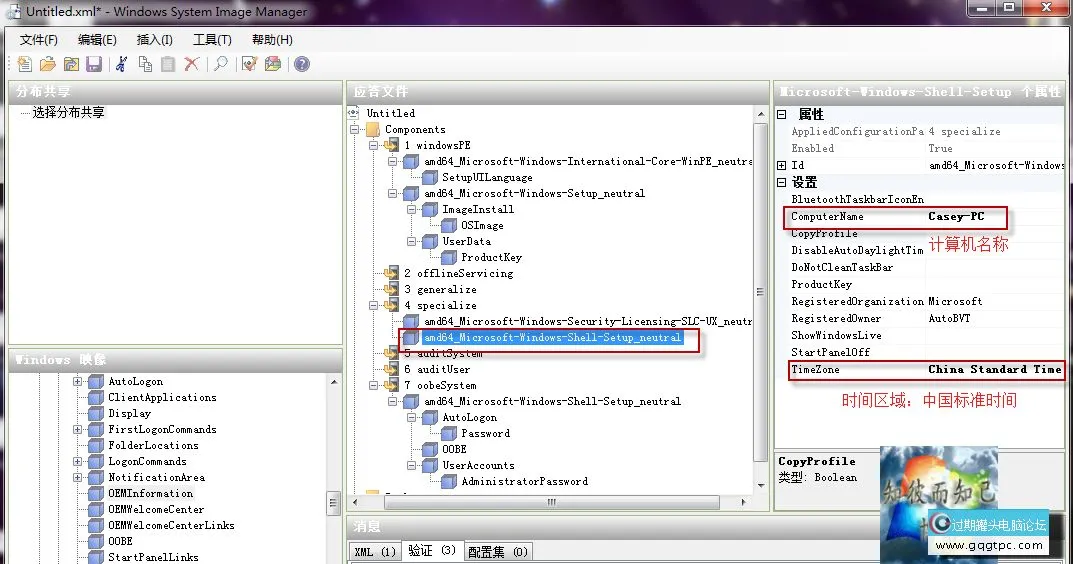The width and height of the screenshot is (1073, 564).
Task: Open the 插入(I) menu
Action: pos(154,40)
